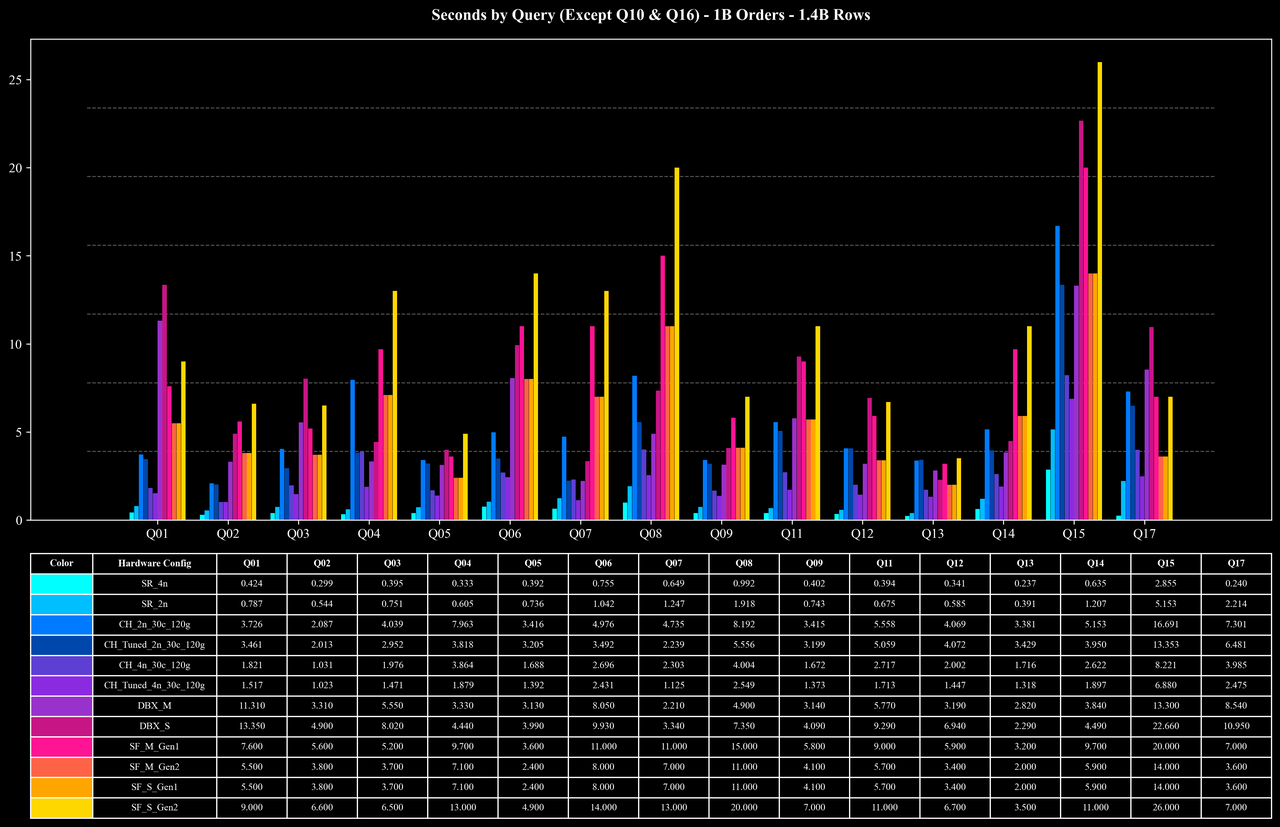Select the 0.424 cell in SR_4n row
This screenshot has height=827, width=1280.
(x=252, y=583)
